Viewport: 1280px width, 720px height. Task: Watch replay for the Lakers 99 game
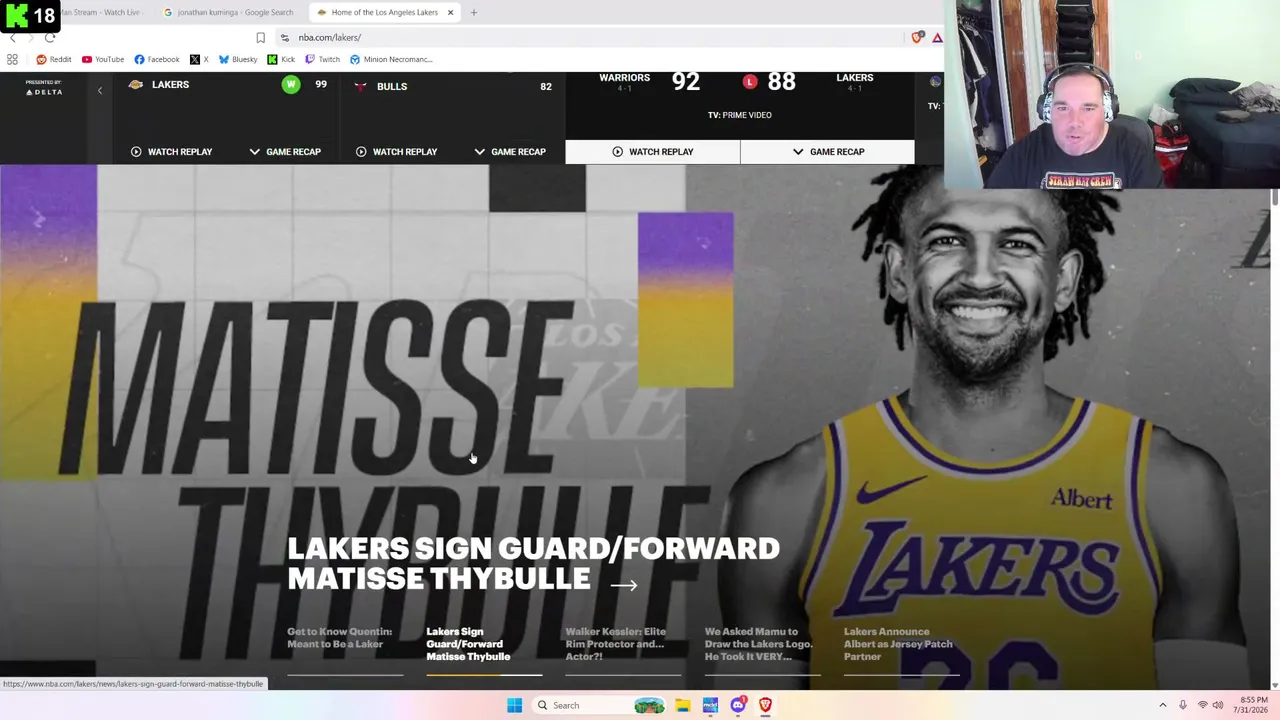tap(171, 152)
